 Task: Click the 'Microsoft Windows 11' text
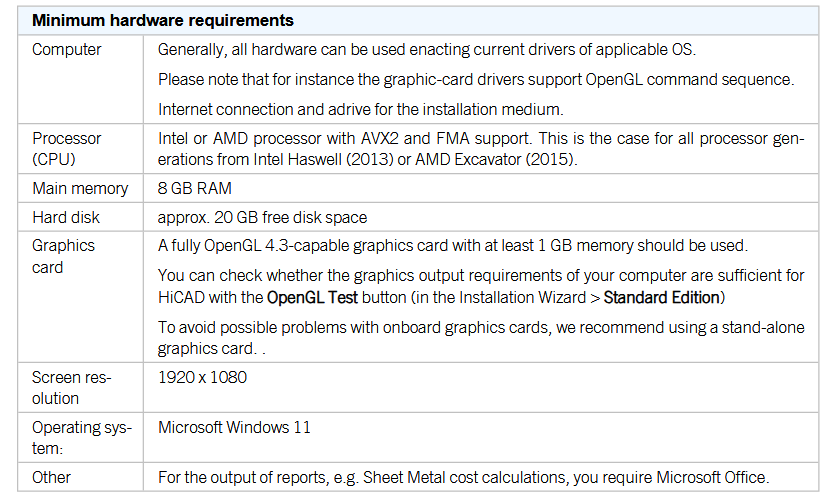234,427
